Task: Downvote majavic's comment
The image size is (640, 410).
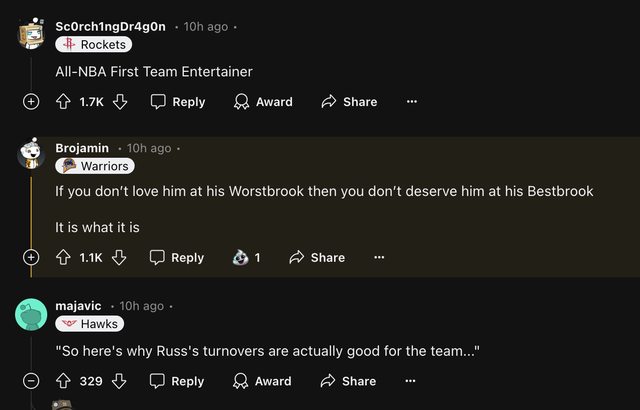Action: [119, 381]
